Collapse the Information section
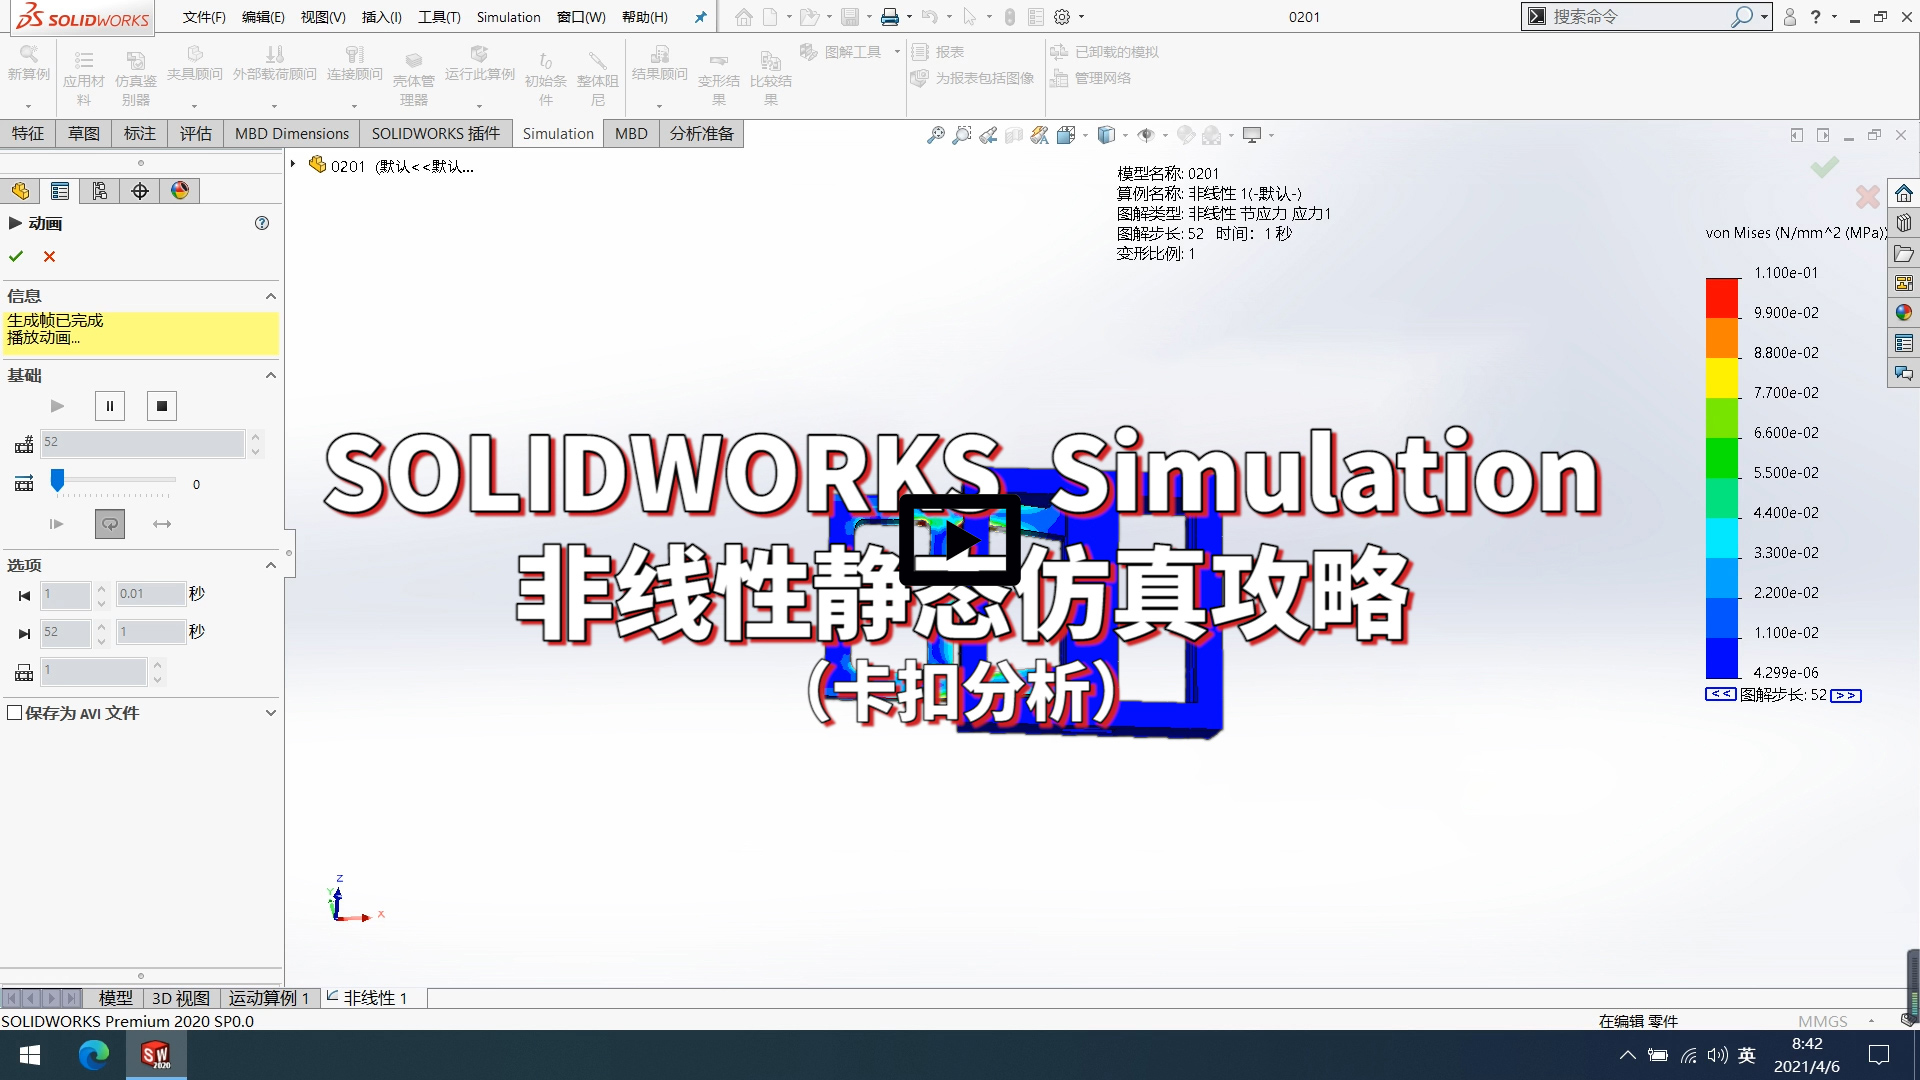1920x1080 pixels. tap(270, 297)
